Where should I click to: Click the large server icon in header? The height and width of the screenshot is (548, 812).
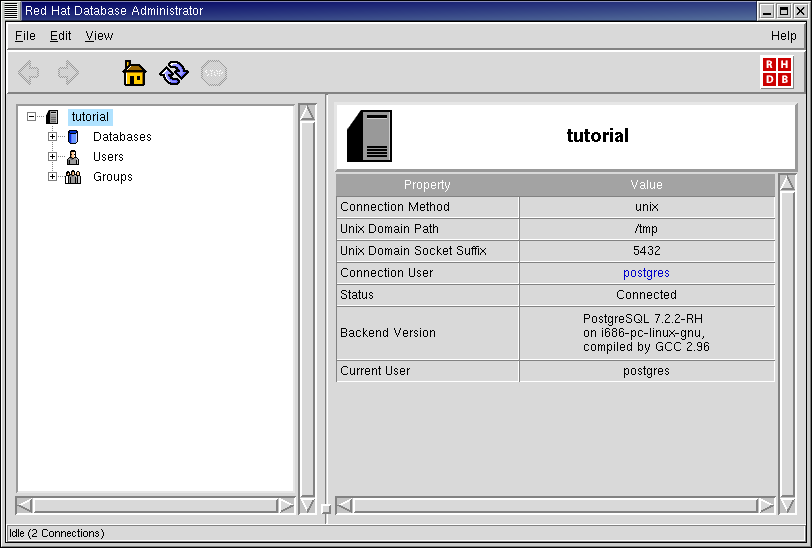coord(369,136)
